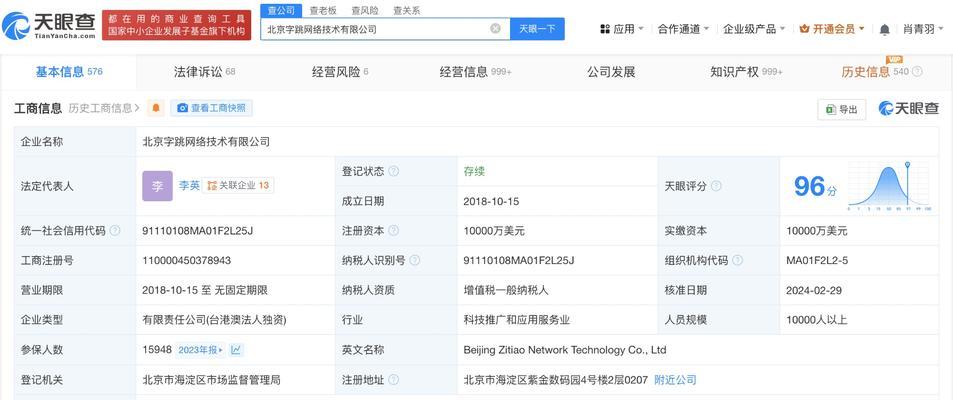This screenshot has width=953, height=400.
Task: Click 关联企业 13 badge
Action: click(238, 186)
